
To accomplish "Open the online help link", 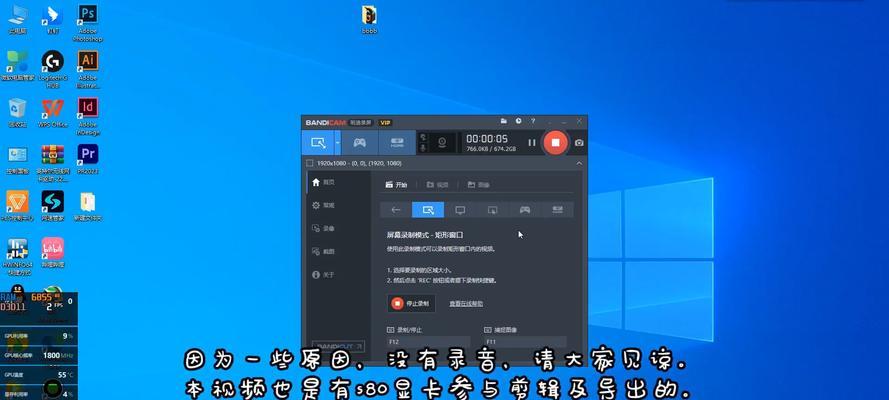I will (x=466, y=304).
